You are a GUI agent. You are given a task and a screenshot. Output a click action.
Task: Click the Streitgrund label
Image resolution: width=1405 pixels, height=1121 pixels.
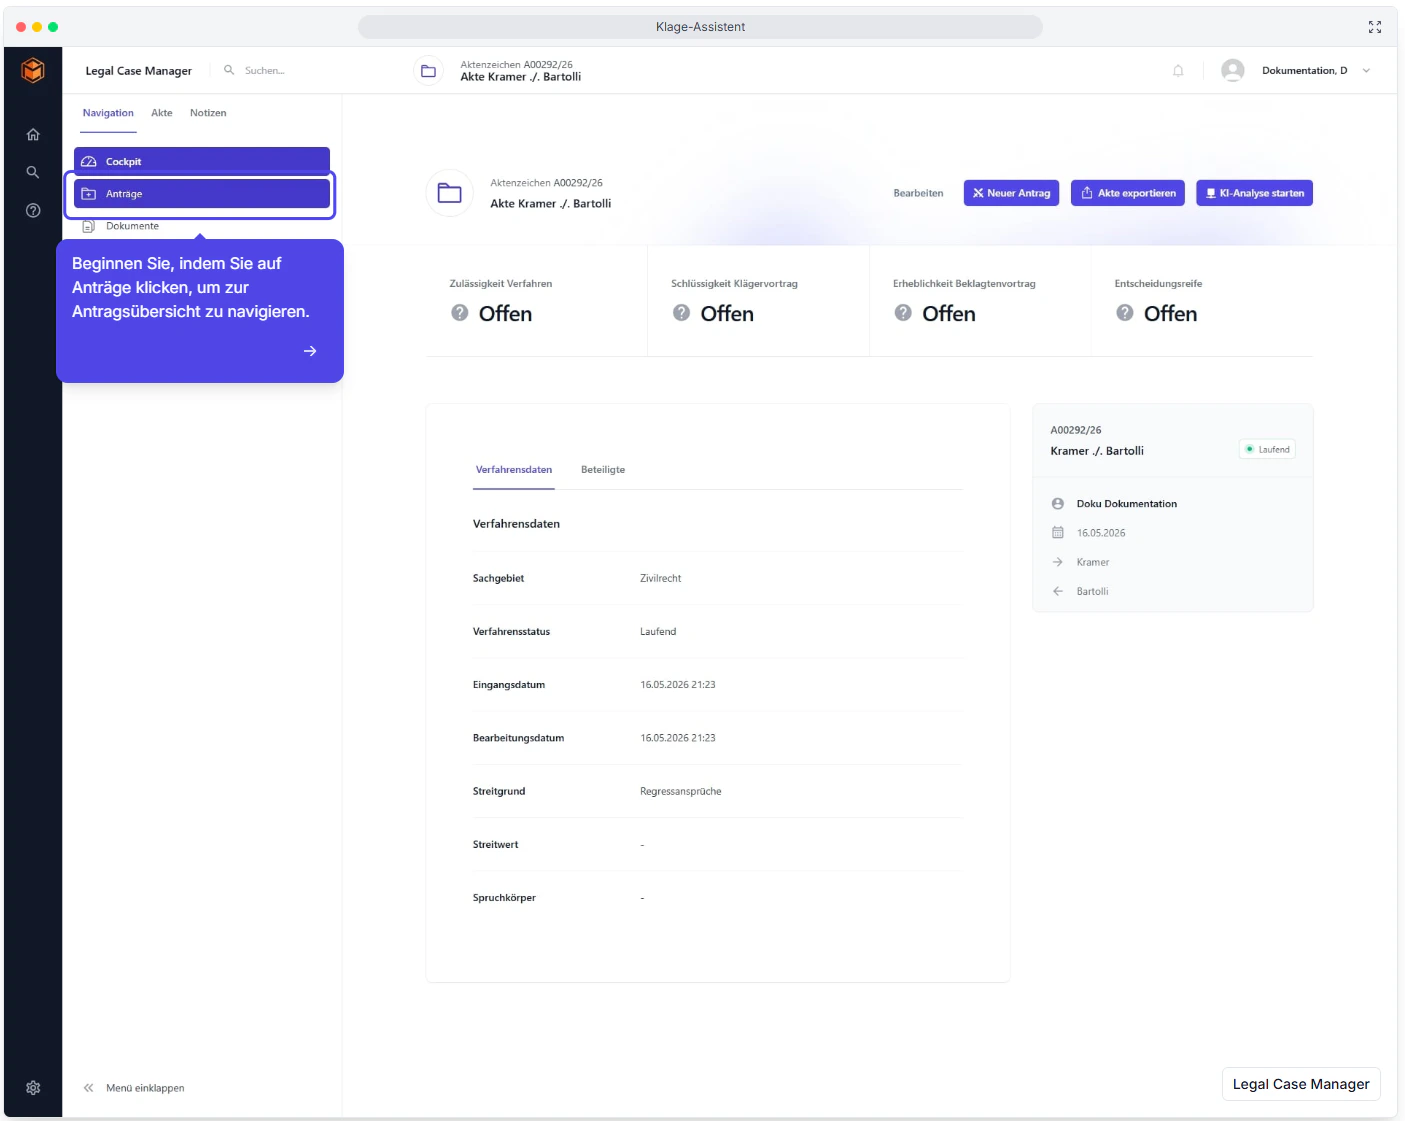tap(499, 792)
